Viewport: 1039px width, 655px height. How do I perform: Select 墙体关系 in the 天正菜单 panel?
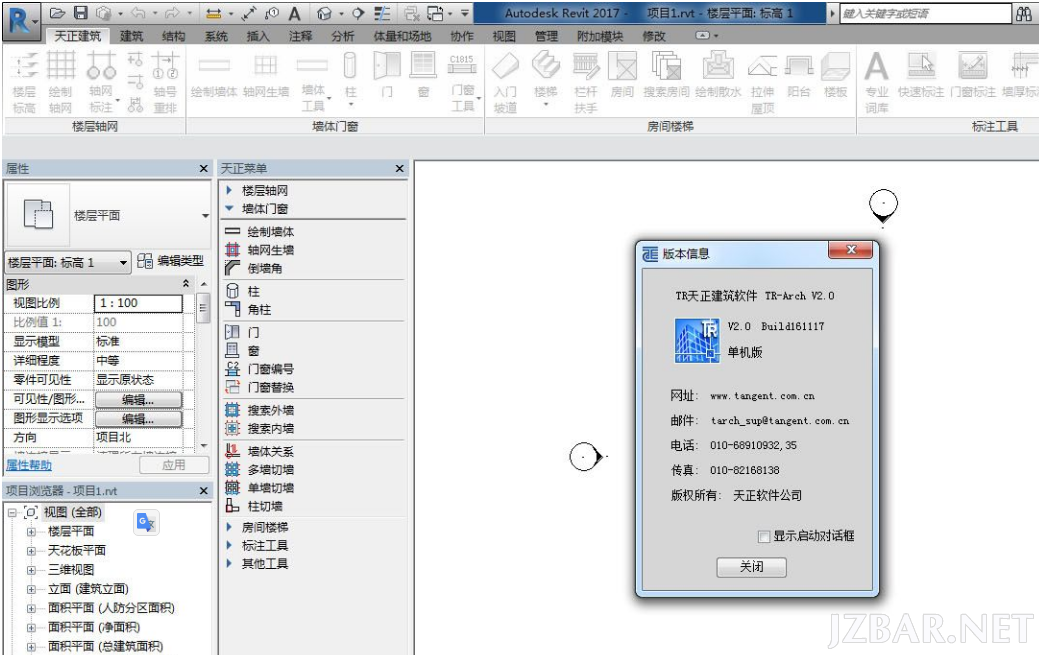tap(260, 451)
